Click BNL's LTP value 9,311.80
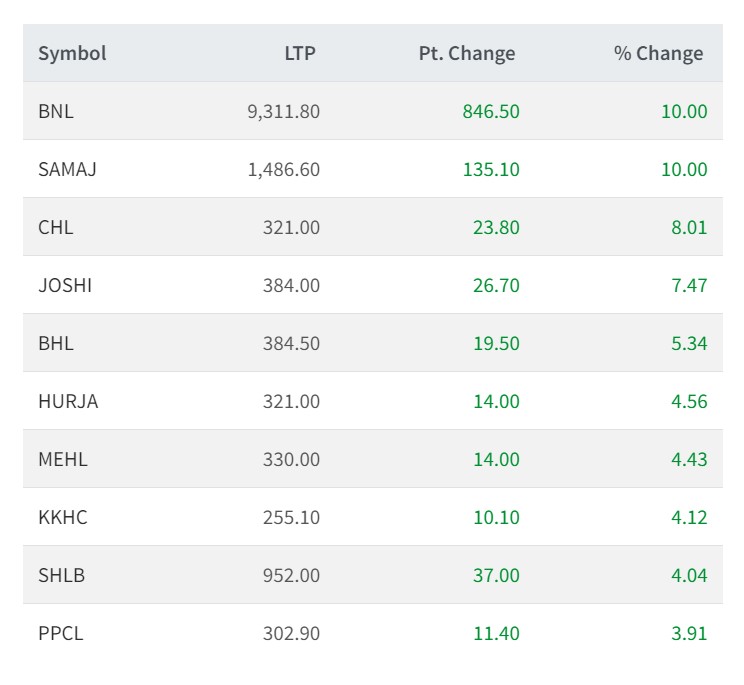The image size is (744, 685). 284,111
